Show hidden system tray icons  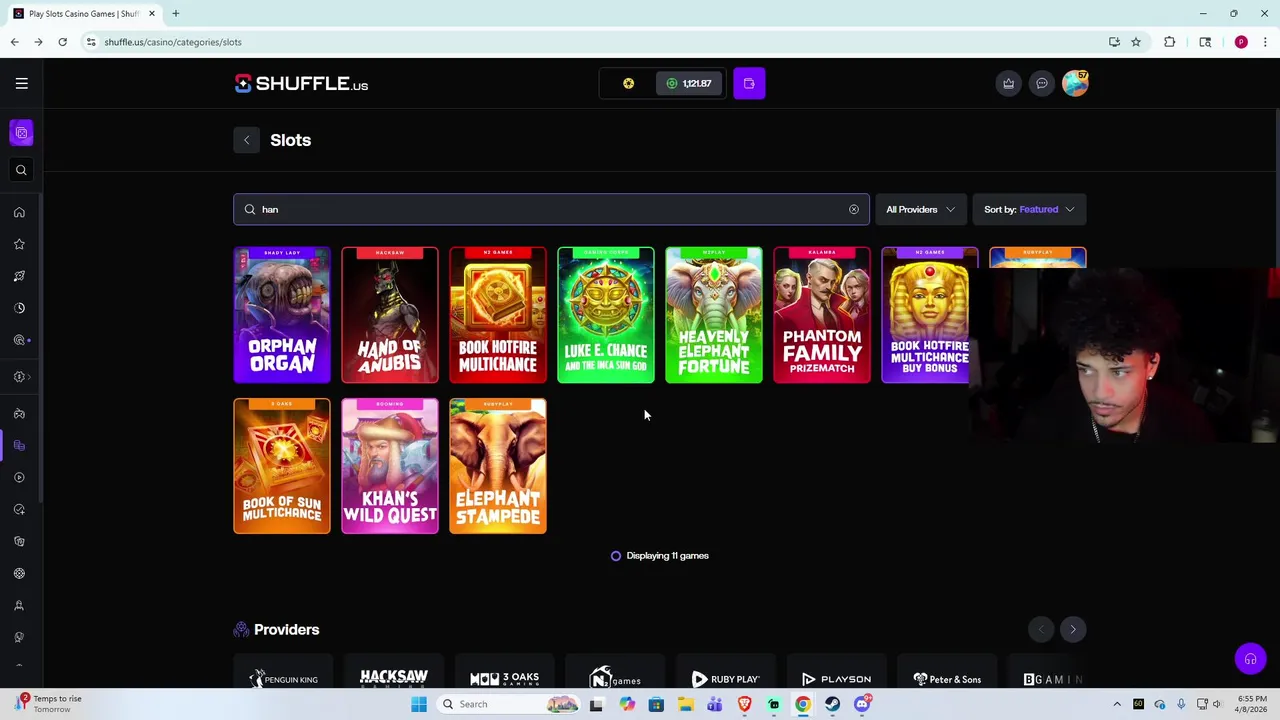(x=1117, y=704)
